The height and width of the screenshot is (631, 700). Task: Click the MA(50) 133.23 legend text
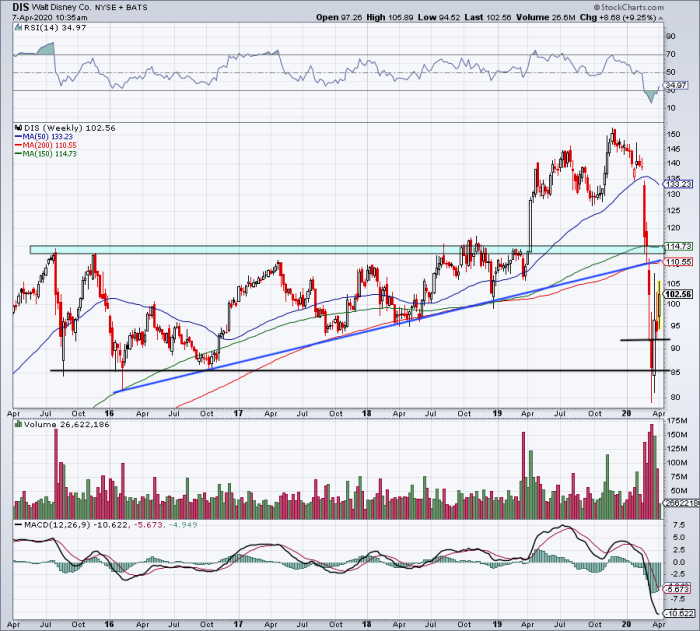click(48, 137)
